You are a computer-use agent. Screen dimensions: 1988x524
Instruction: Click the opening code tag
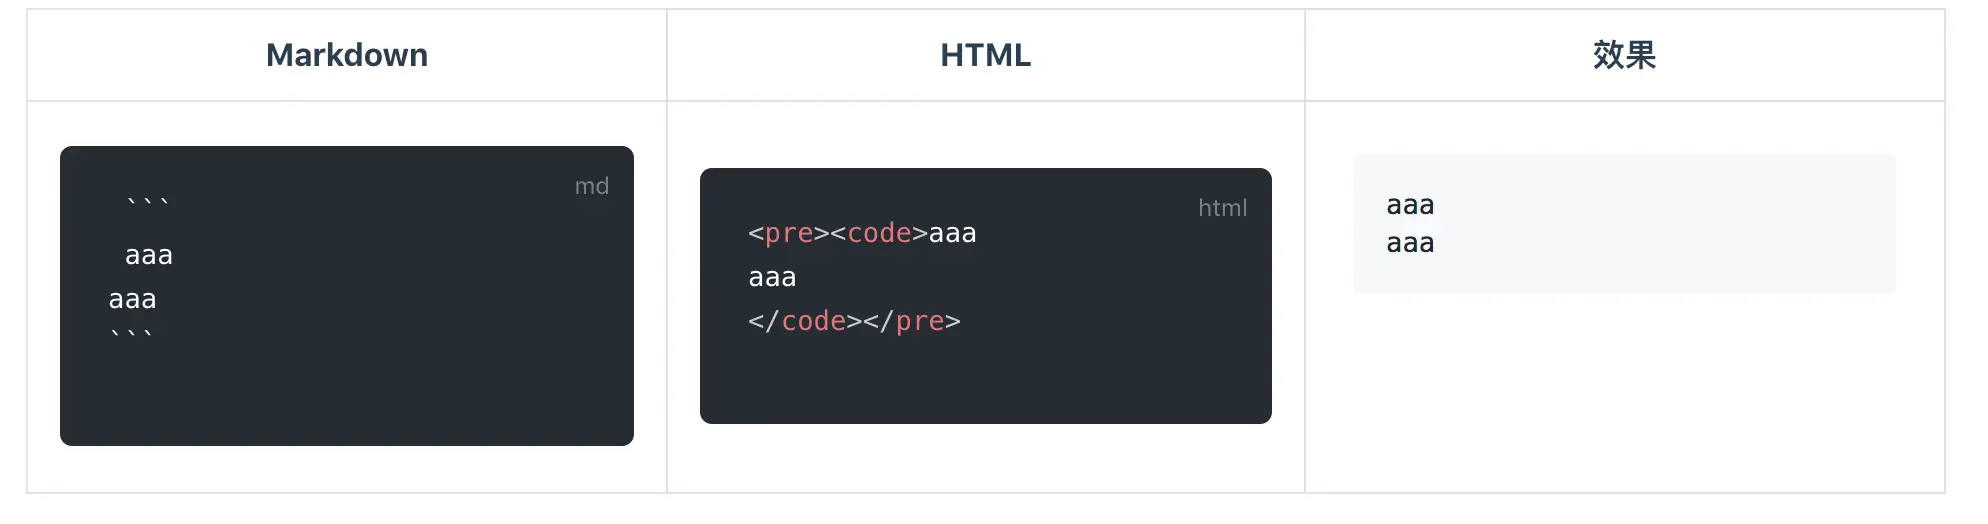[880, 234]
